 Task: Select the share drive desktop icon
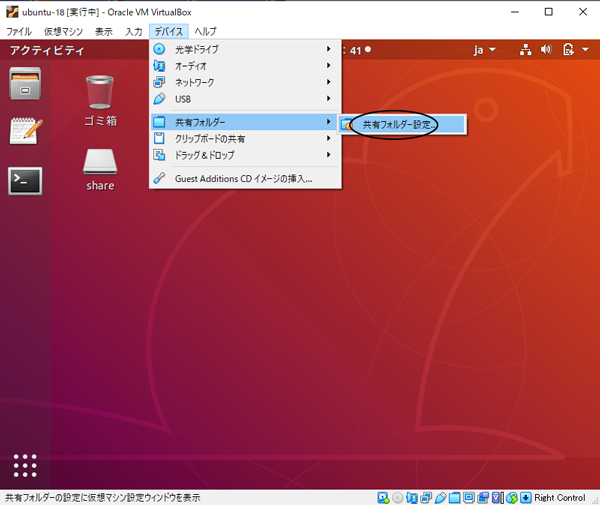click(100, 169)
